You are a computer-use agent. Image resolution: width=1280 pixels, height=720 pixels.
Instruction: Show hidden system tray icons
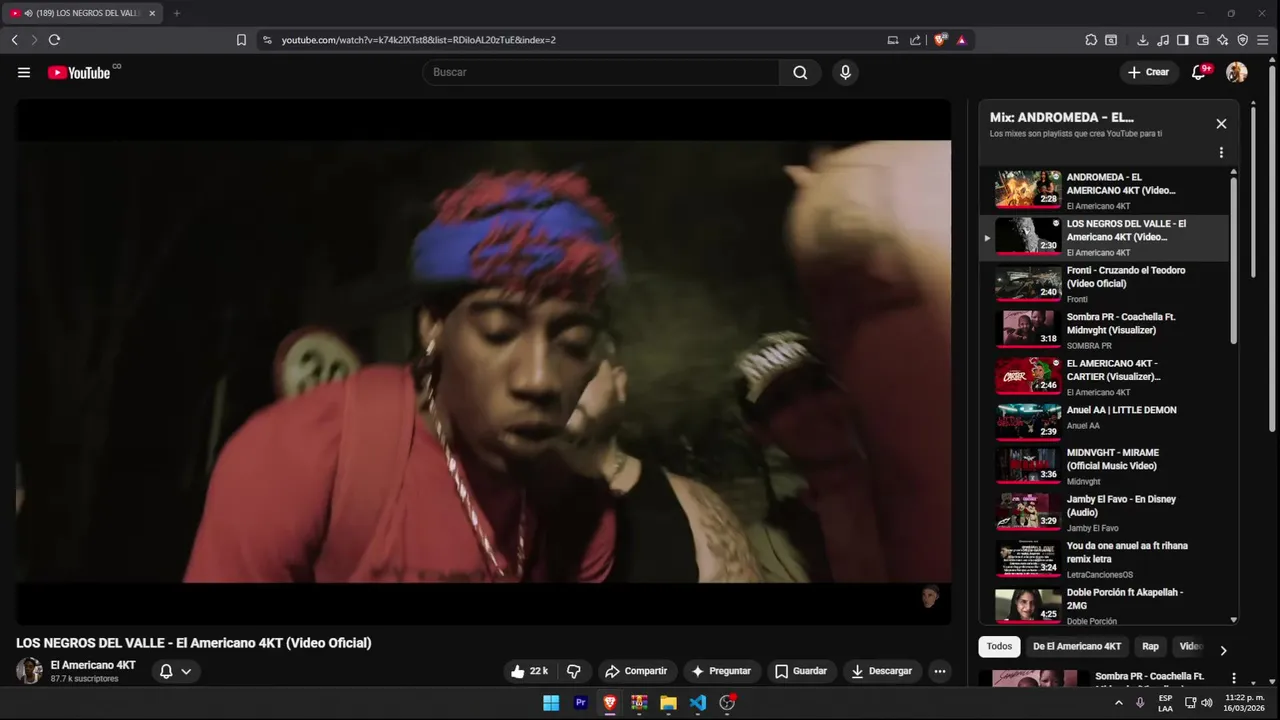pos(1118,703)
